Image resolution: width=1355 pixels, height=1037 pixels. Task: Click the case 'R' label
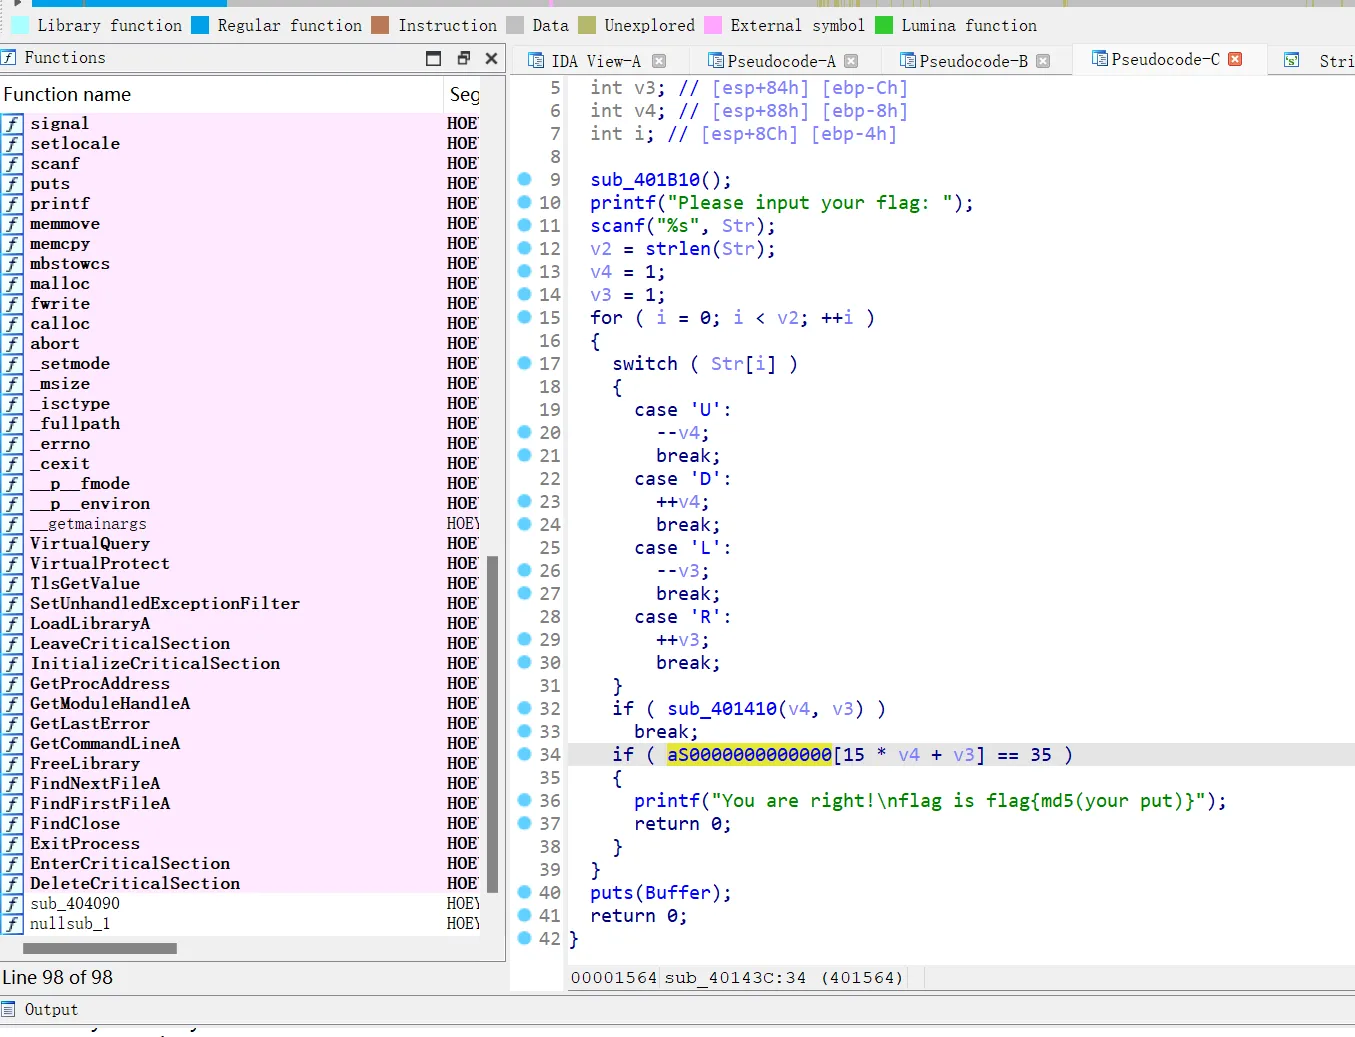(x=682, y=617)
